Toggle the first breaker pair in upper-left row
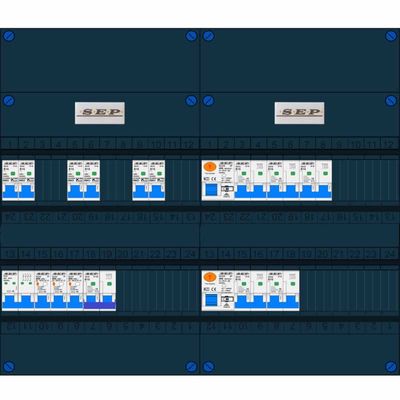400x400 pixels. (18, 192)
